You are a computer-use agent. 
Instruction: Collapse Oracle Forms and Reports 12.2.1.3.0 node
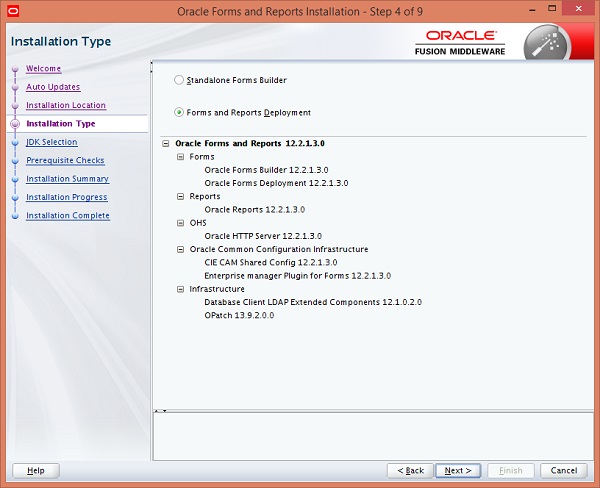click(x=166, y=144)
